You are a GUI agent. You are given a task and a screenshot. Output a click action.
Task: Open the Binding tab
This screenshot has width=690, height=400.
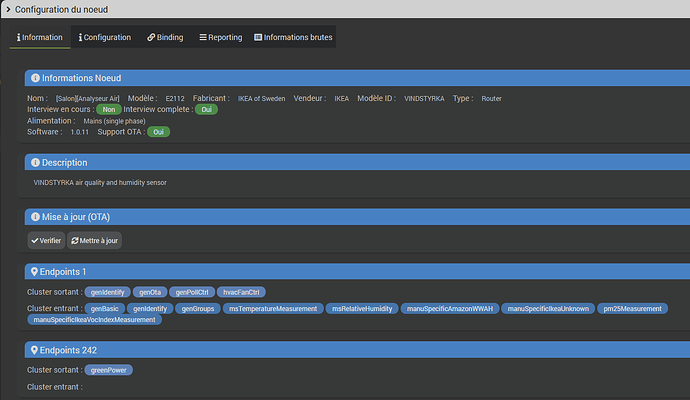[x=165, y=37]
